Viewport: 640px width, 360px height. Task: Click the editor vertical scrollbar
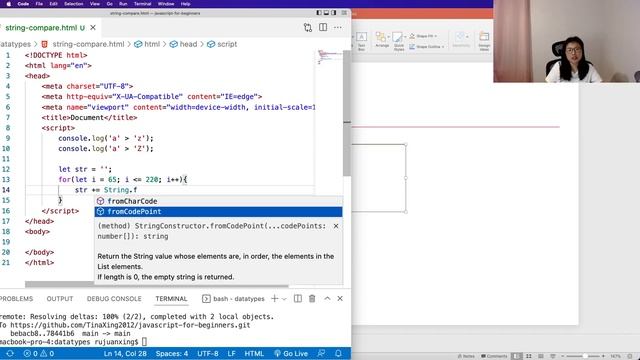coord(347,112)
